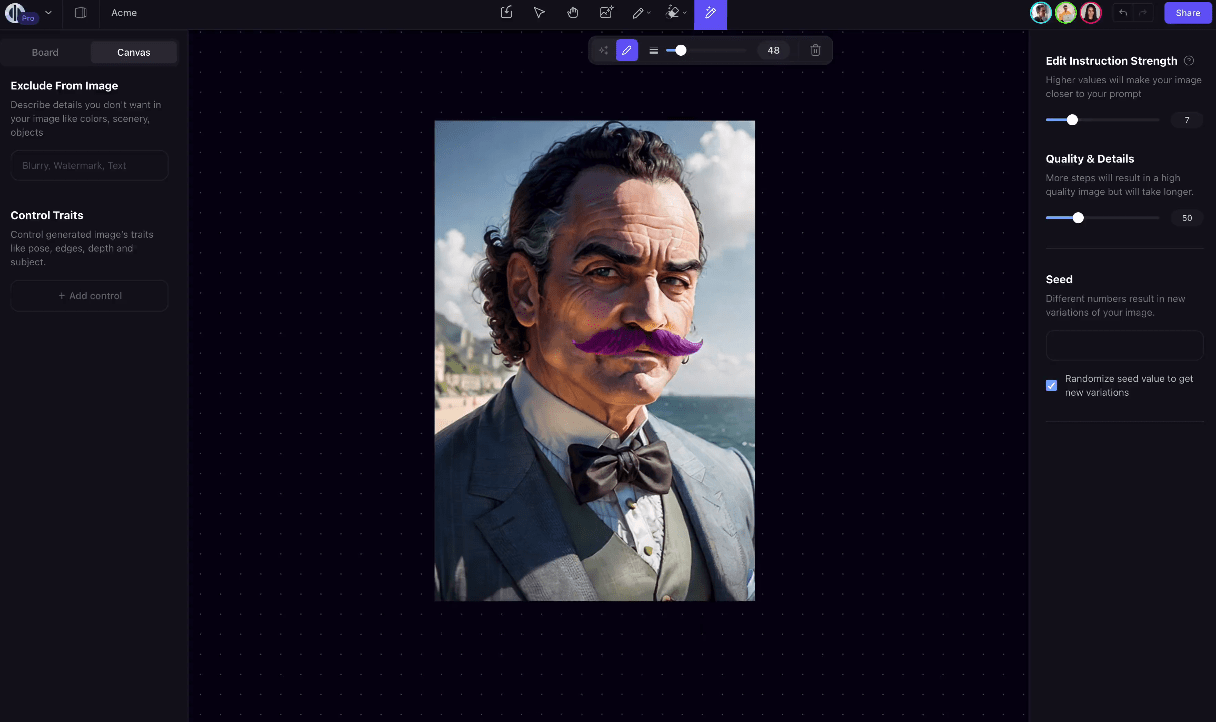Activate the hand pan tool
This screenshot has width=1216, height=722.
pyautogui.click(x=573, y=13)
